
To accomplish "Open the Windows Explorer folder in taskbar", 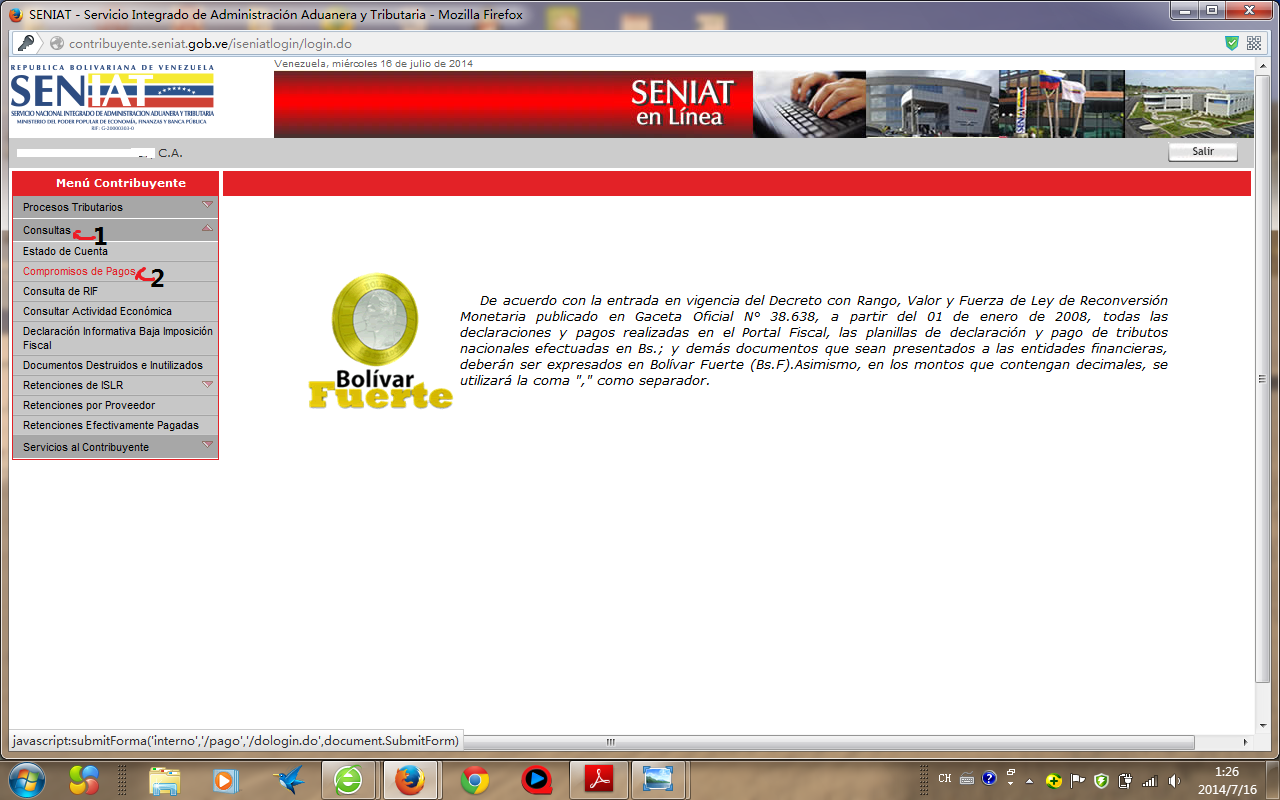I will (164, 780).
